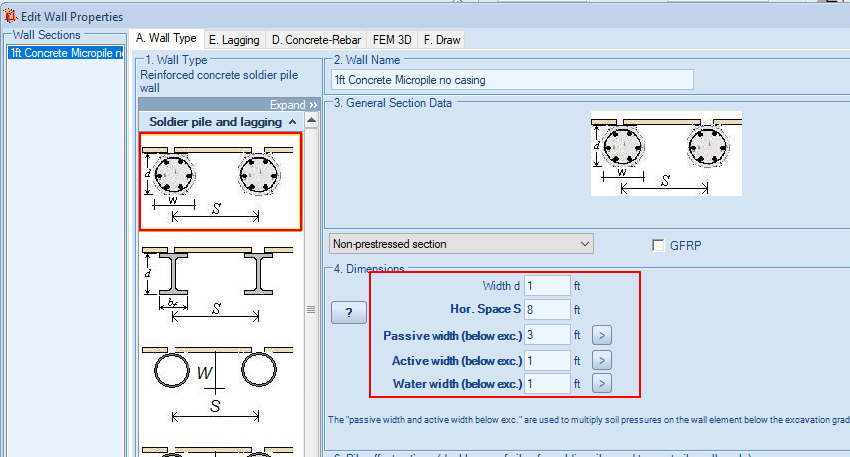The image size is (850, 457).
Task: Open the D. Concrete-Rebar tab
Action: point(316,40)
